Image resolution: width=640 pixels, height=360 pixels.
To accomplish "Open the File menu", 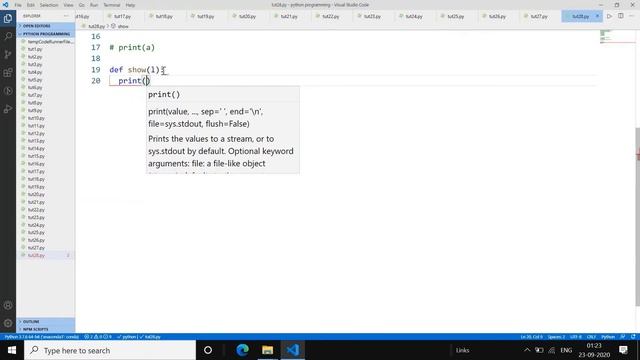I will pyautogui.click(x=18, y=5).
